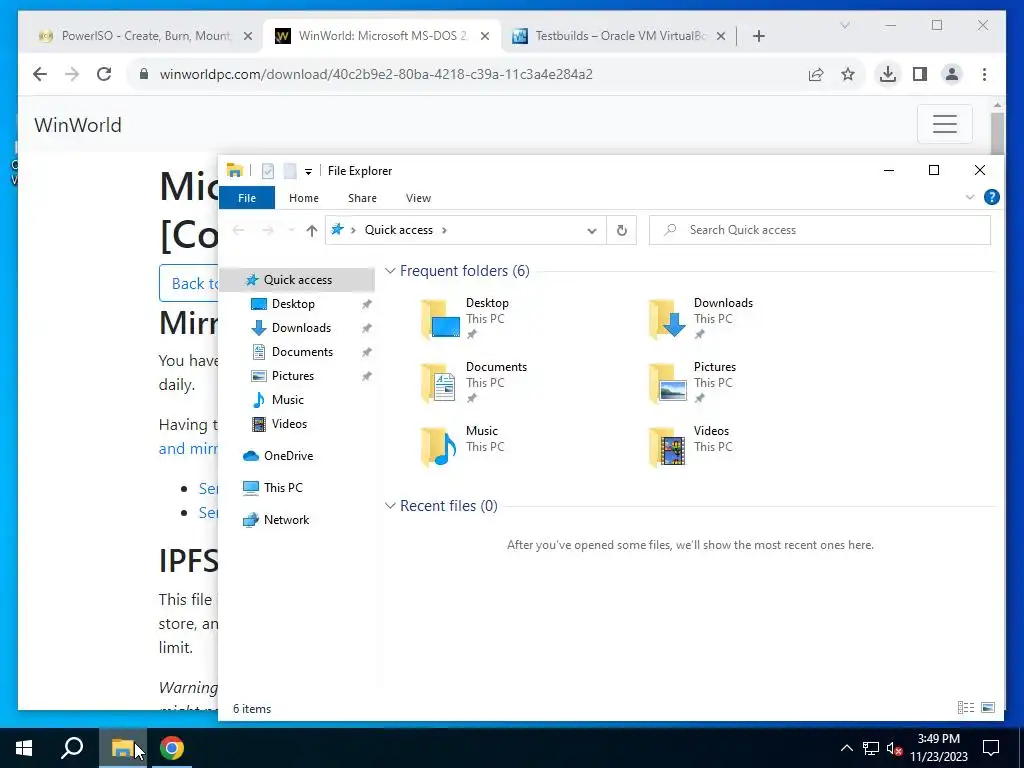Bookmark the WinWorld page with the star

point(848,74)
